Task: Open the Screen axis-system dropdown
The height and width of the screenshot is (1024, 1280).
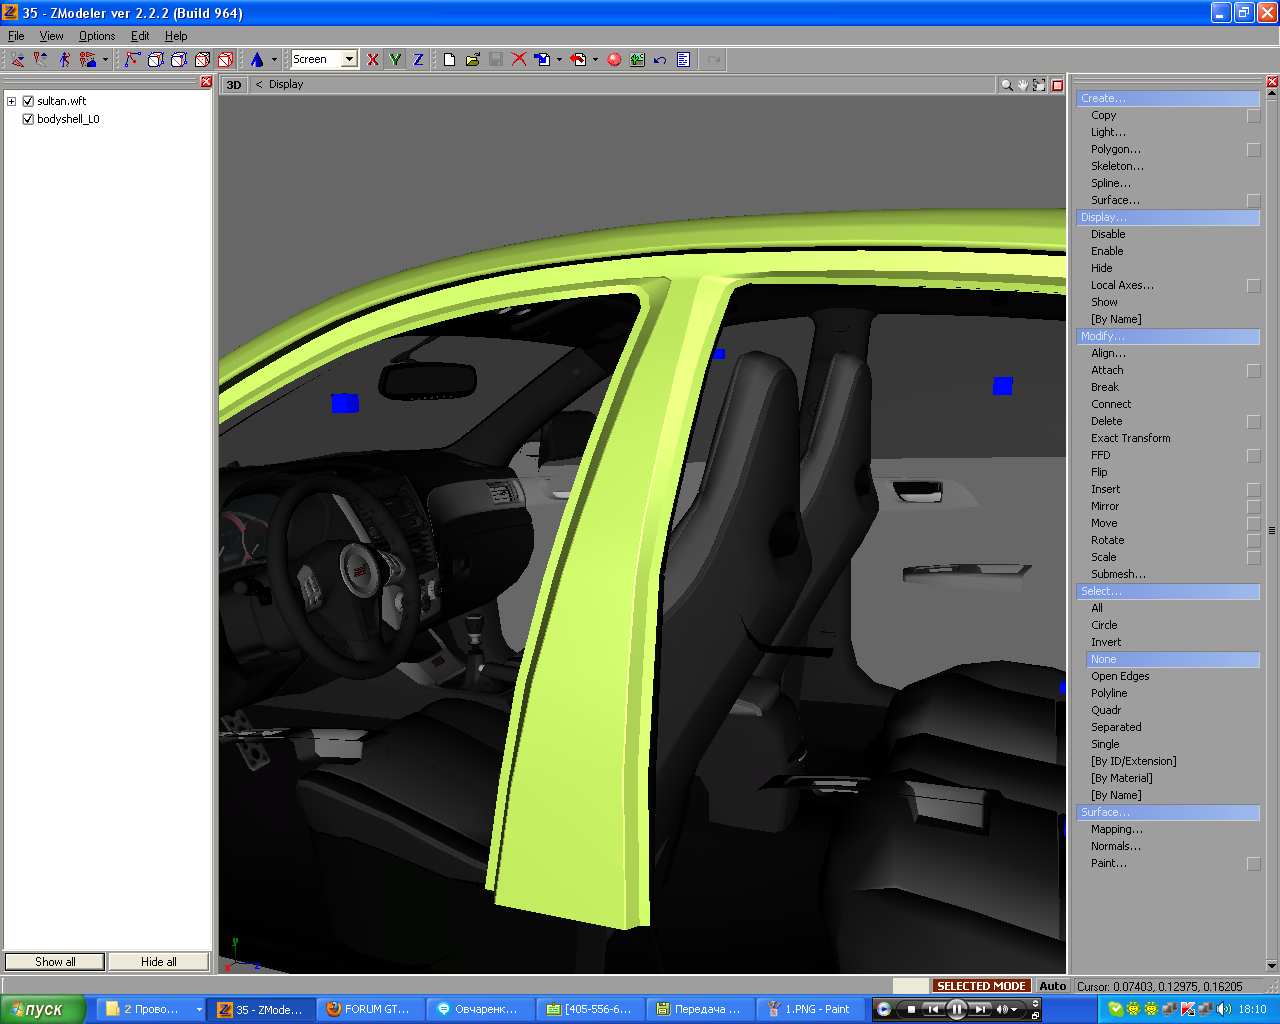Action: pos(349,59)
